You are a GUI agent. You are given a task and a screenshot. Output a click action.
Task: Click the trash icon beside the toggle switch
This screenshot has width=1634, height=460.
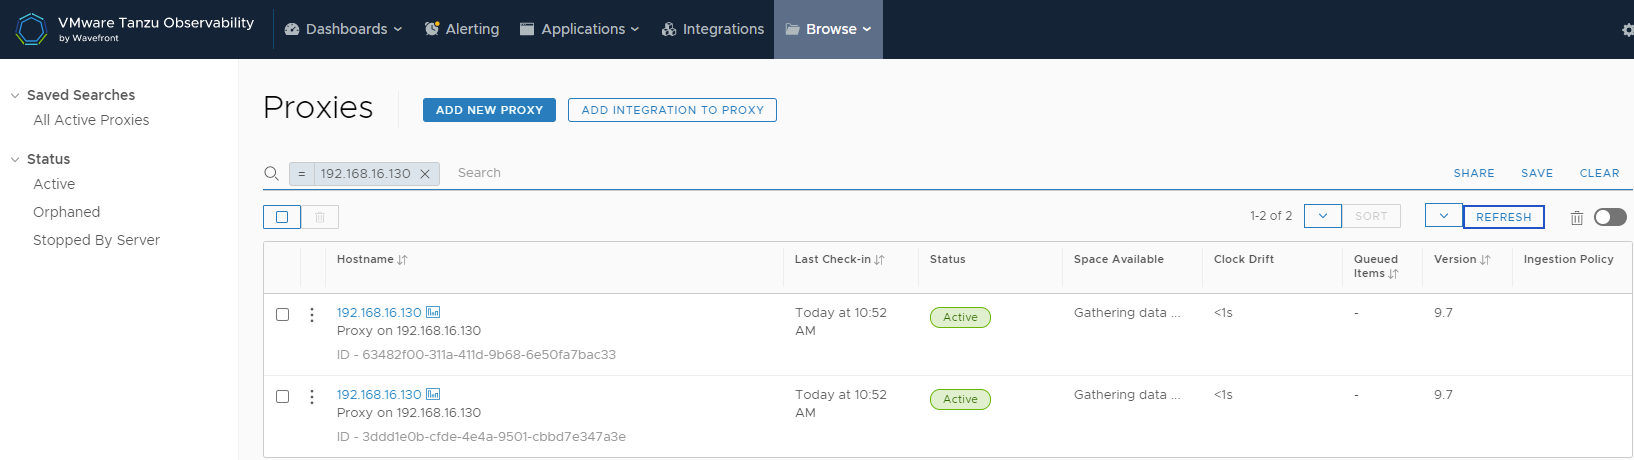coord(1576,217)
